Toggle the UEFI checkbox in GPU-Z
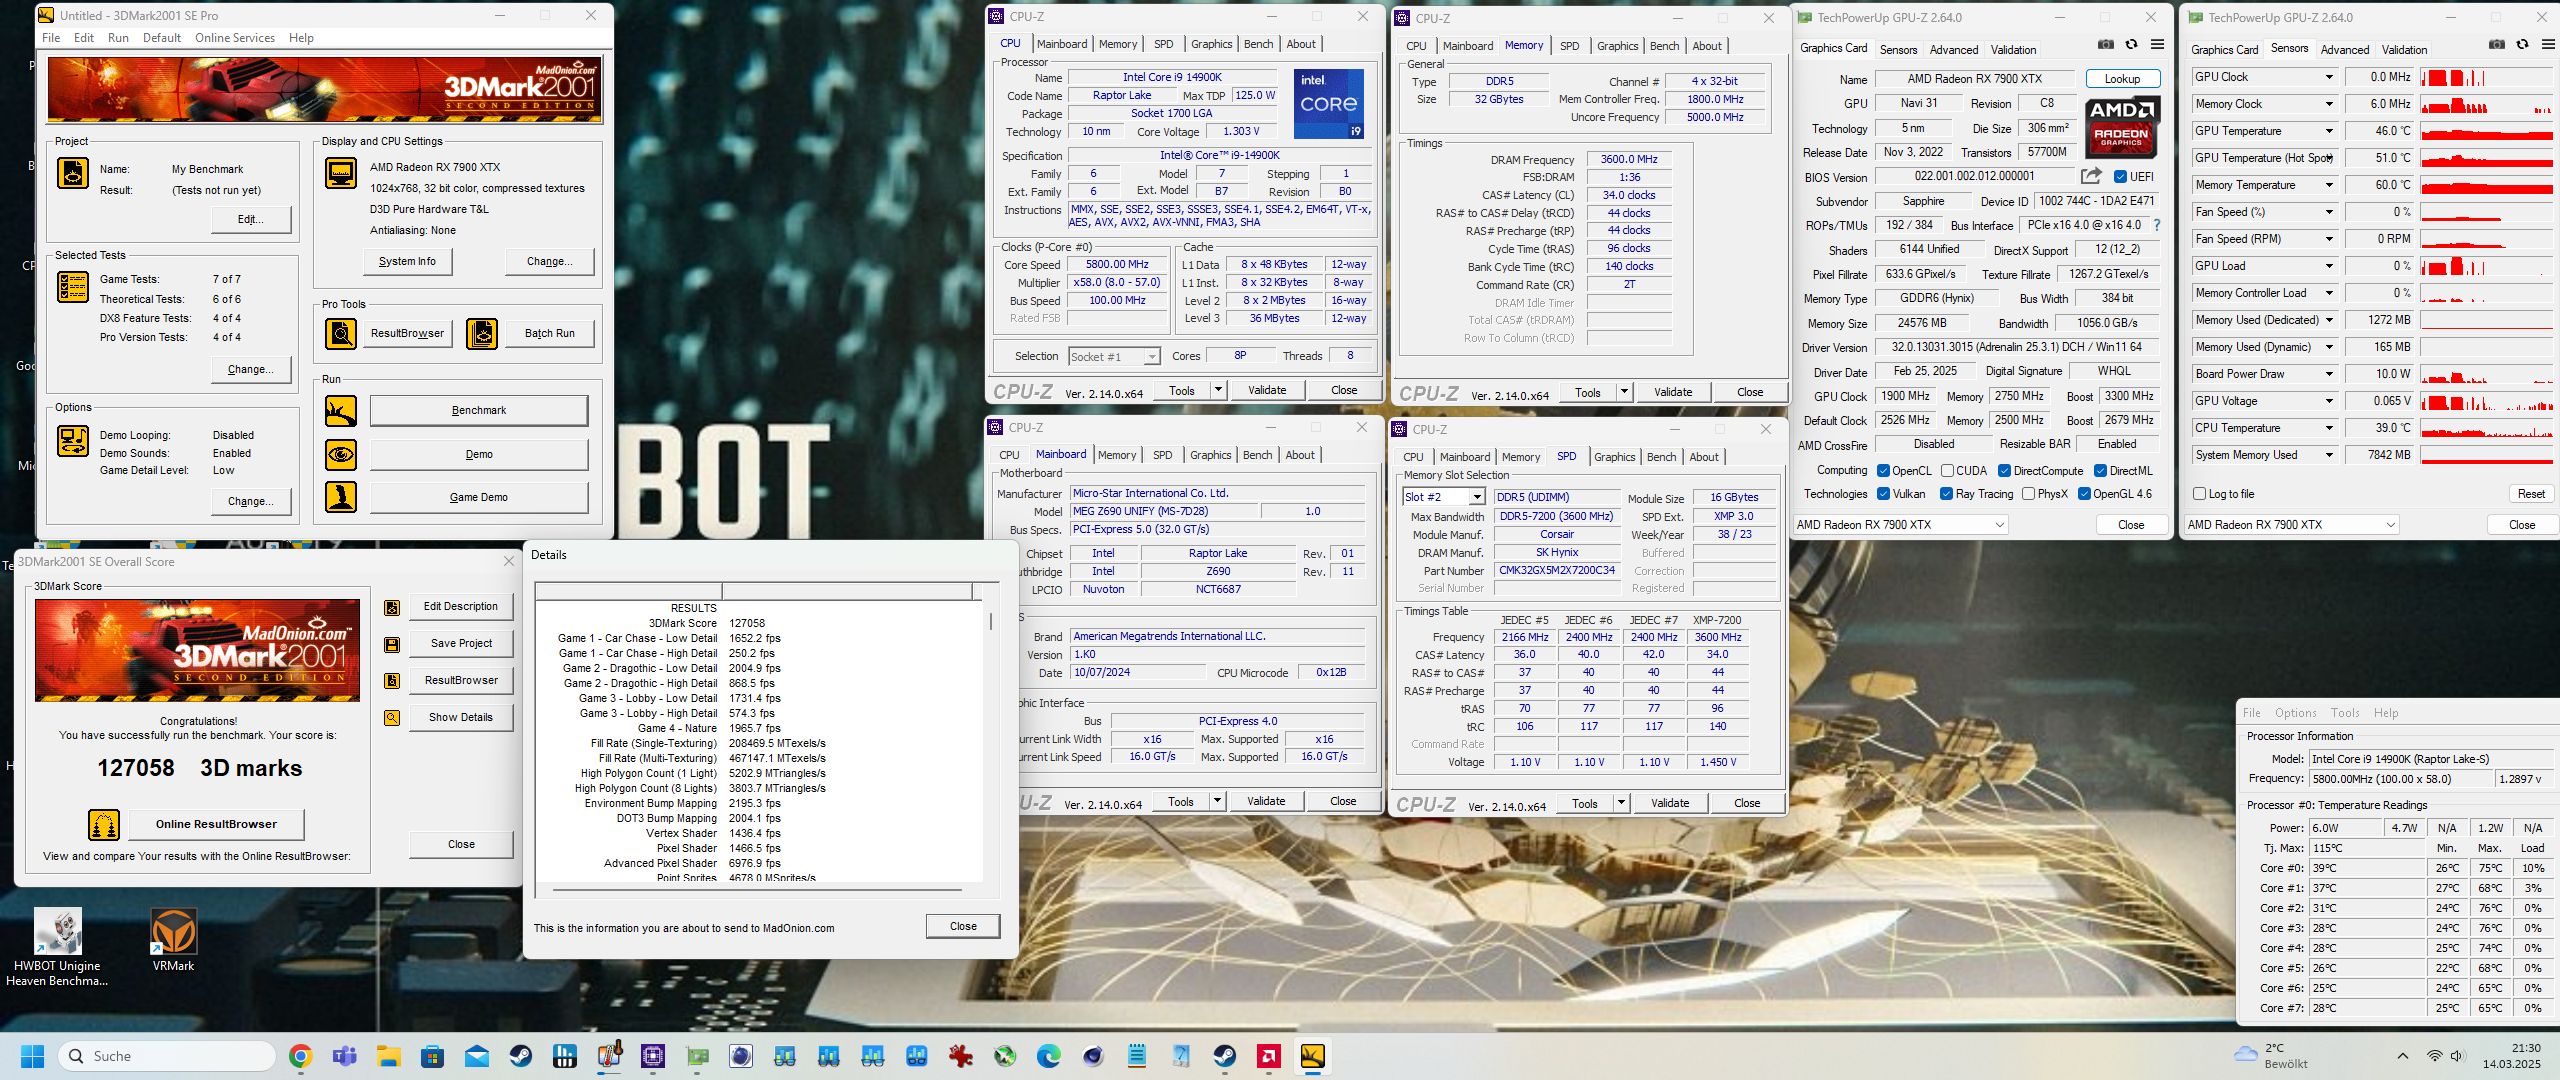Viewport: 2560px width, 1080px height. point(2121,177)
